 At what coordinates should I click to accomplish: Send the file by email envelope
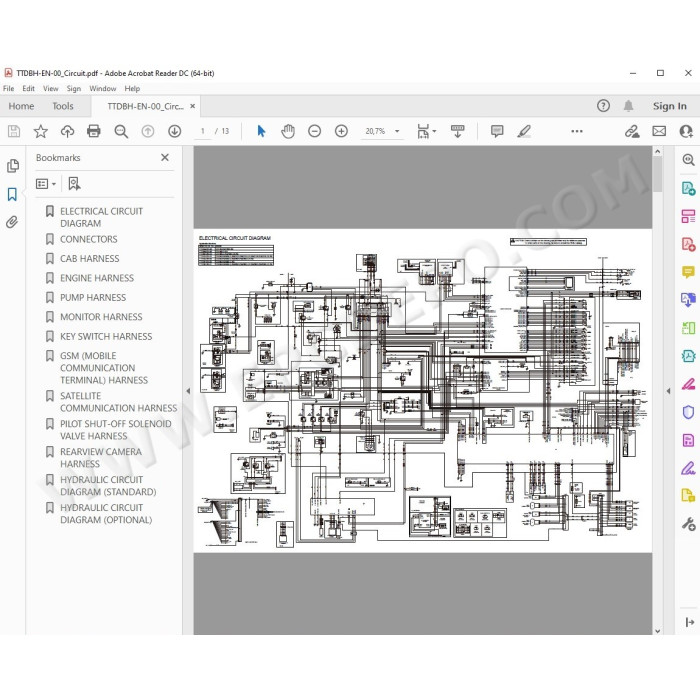659,131
